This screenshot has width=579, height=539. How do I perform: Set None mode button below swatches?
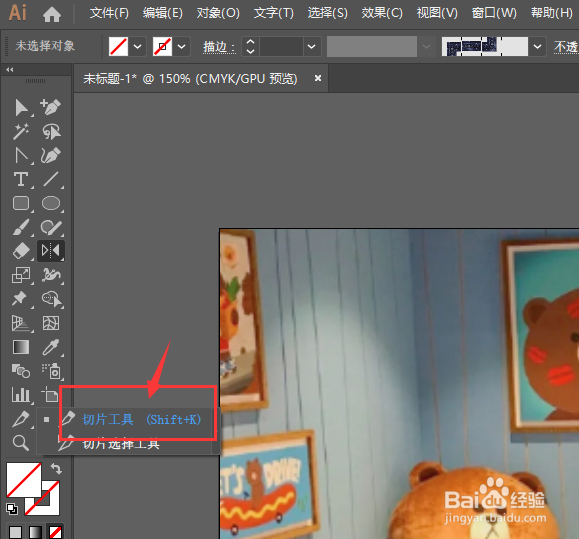pyautogui.click(x=55, y=532)
